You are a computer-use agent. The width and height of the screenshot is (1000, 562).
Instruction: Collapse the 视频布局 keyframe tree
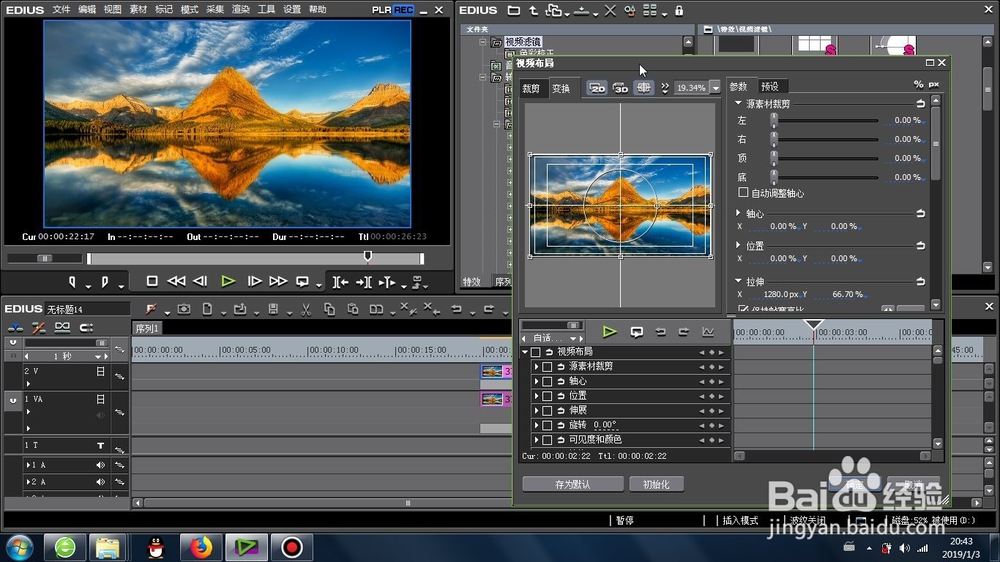pyautogui.click(x=525, y=352)
